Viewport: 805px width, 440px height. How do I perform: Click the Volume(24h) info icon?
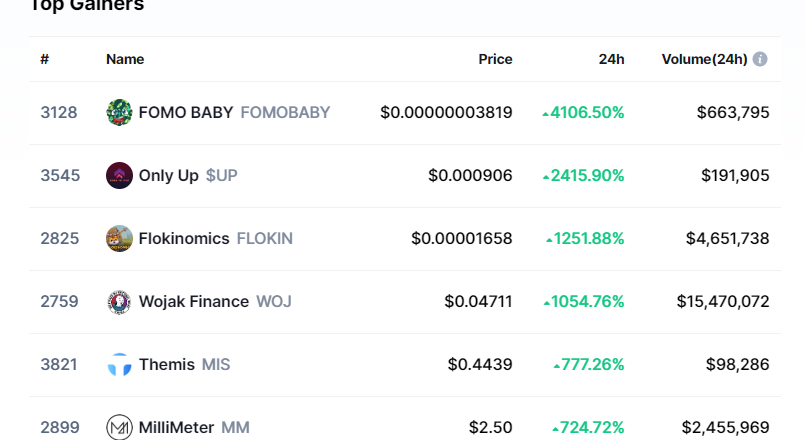click(x=760, y=59)
